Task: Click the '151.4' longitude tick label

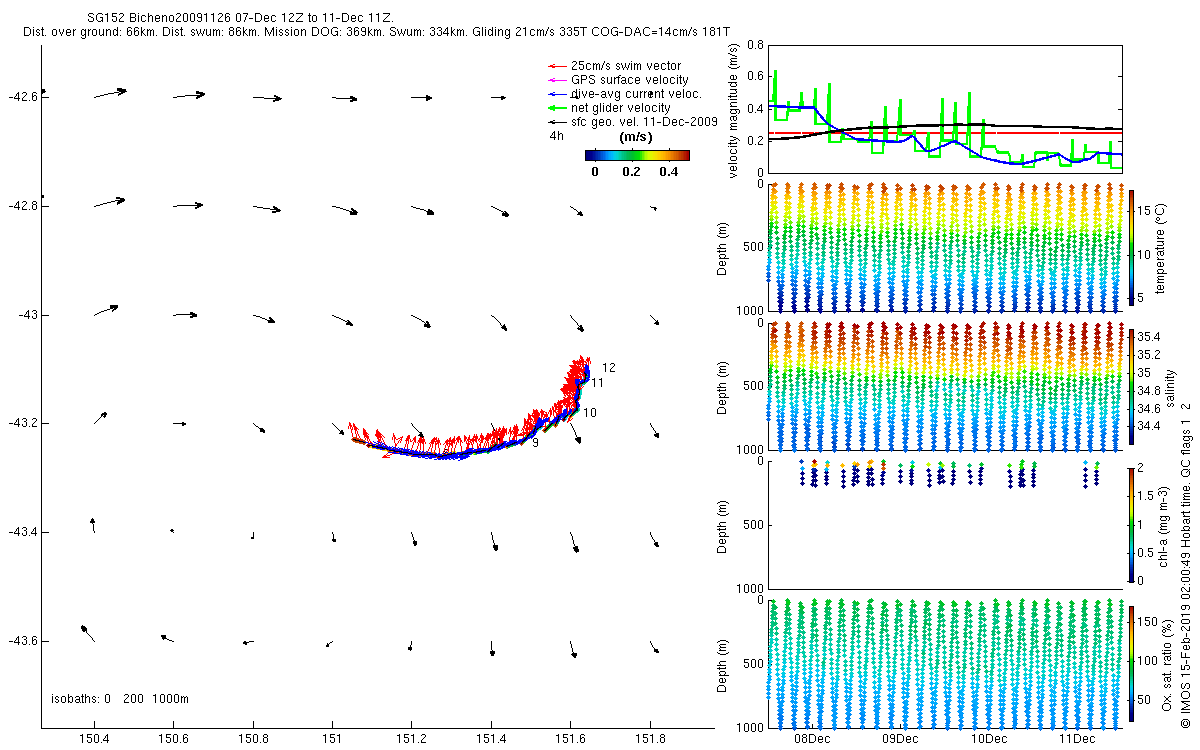Action: [491, 739]
